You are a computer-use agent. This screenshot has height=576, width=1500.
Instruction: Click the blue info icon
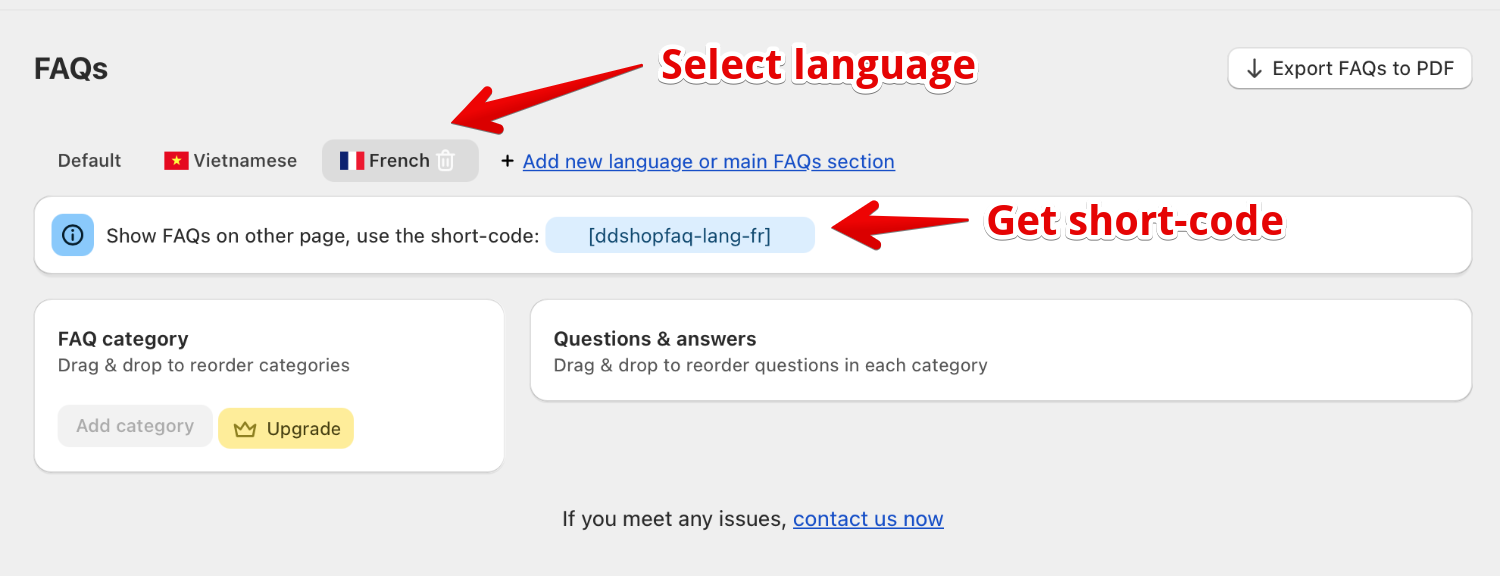click(73, 235)
